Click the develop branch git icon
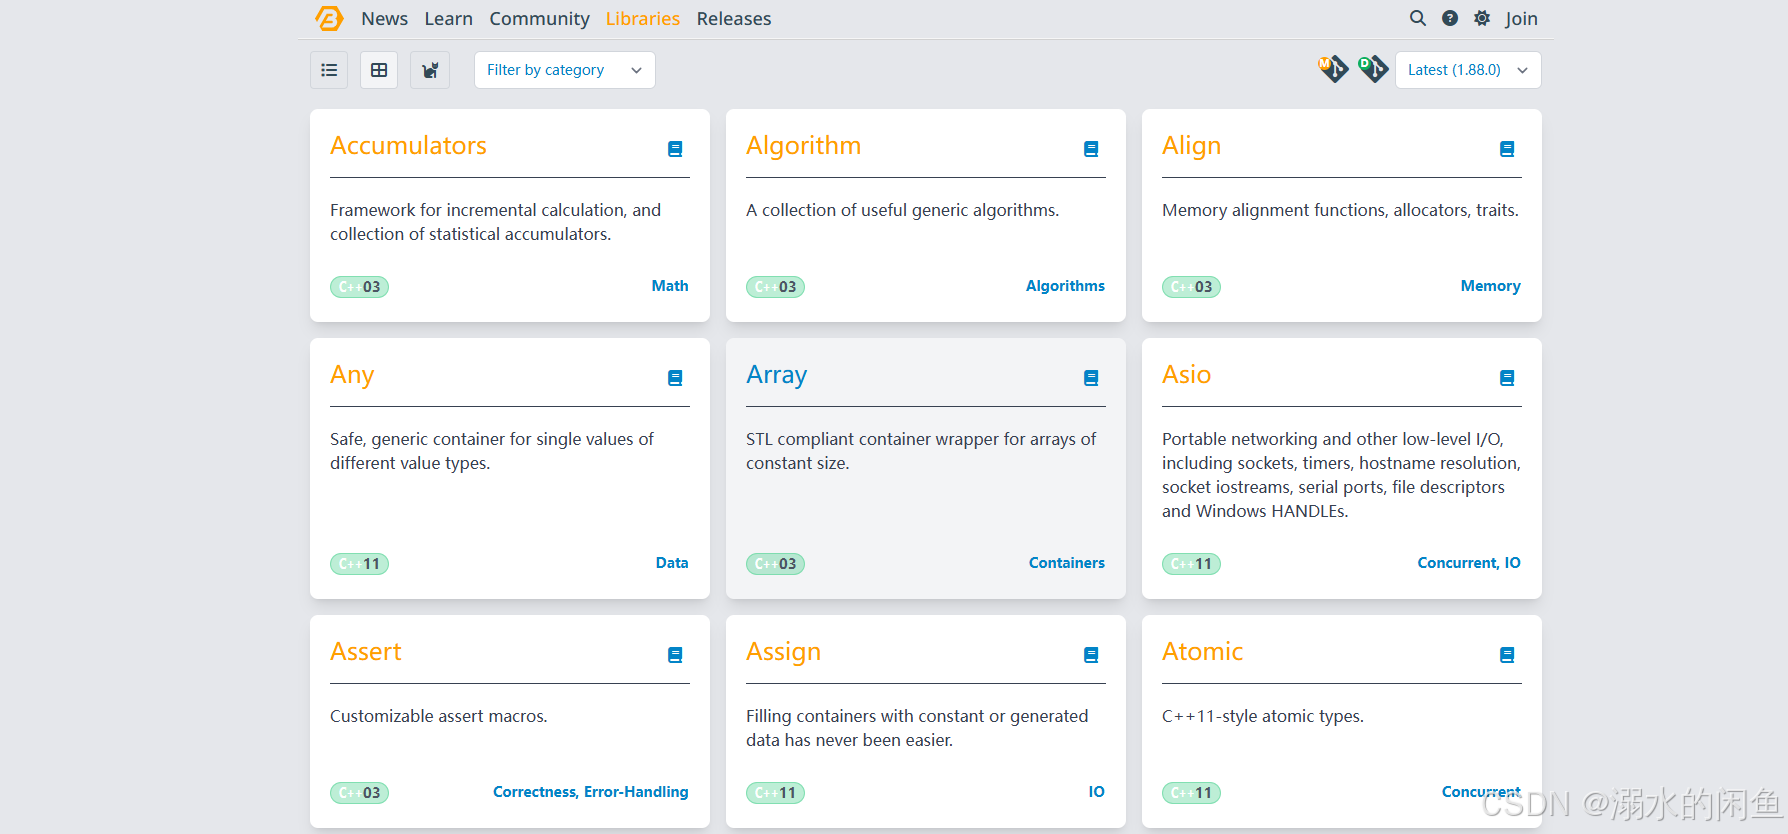This screenshot has width=1788, height=834. coord(1373,69)
